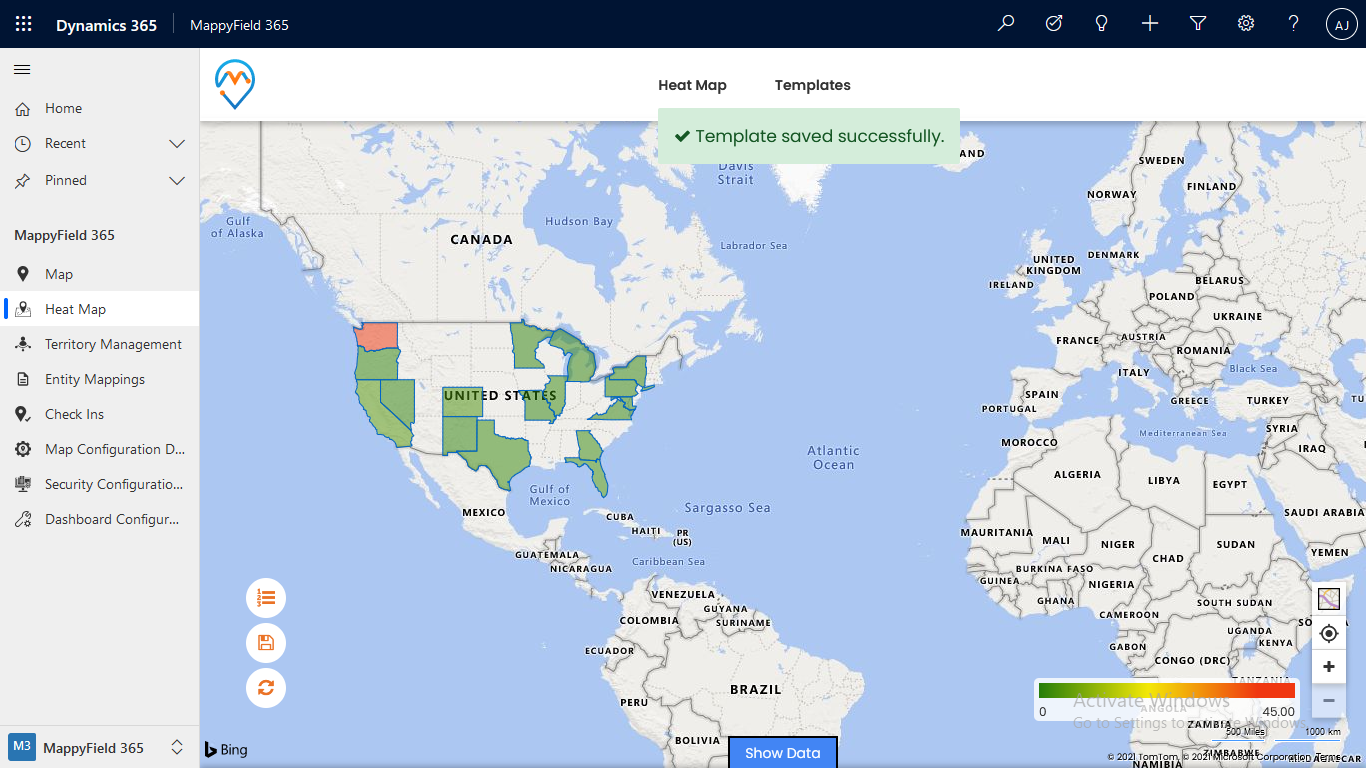Viewport: 1366px width, 768px height.
Task: Open the task flow target icon
Action: coord(1054,24)
